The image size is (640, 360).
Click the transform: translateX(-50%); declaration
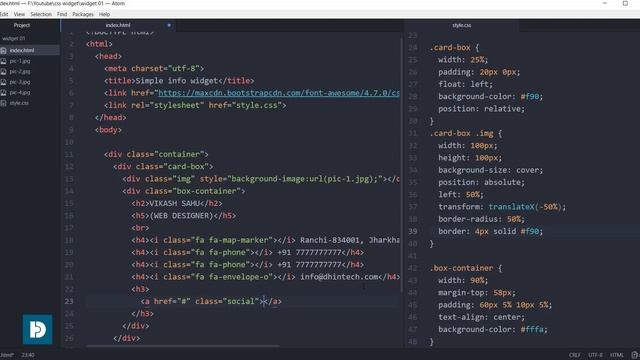click(x=502, y=207)
